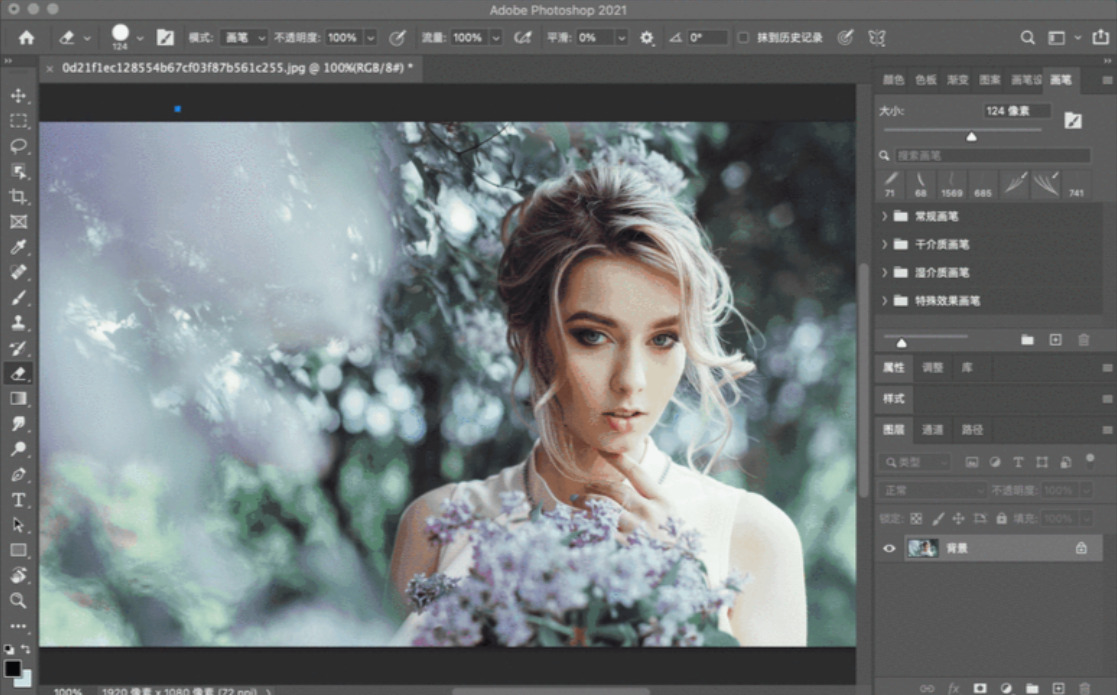Open the 模式 dropdown showing 画笔
The image size is (1117, 695).
(244, 38)
